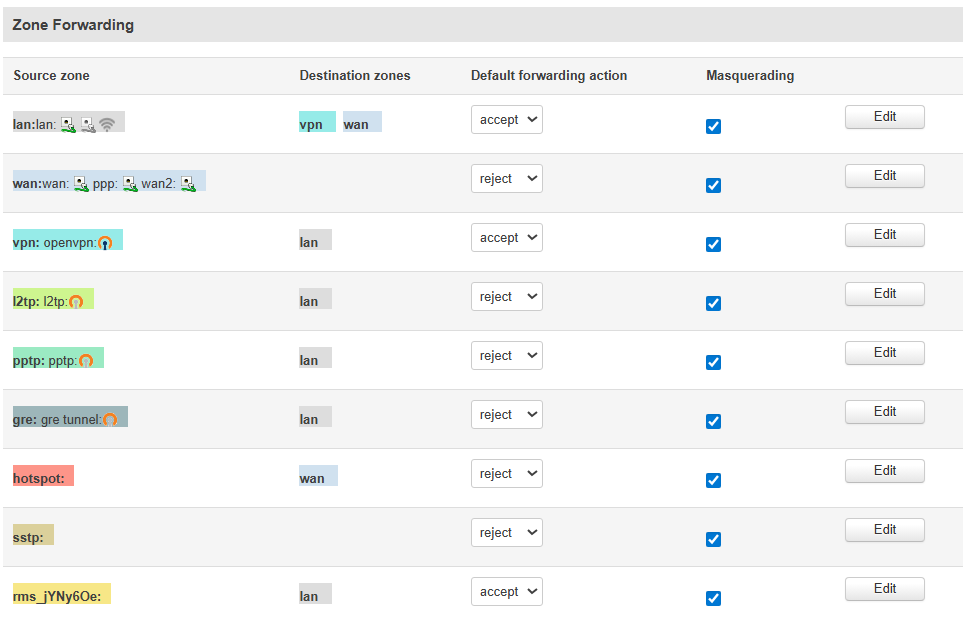Disable masquerading for hotspot zone

pyautogui.click(x=713, y=480)
